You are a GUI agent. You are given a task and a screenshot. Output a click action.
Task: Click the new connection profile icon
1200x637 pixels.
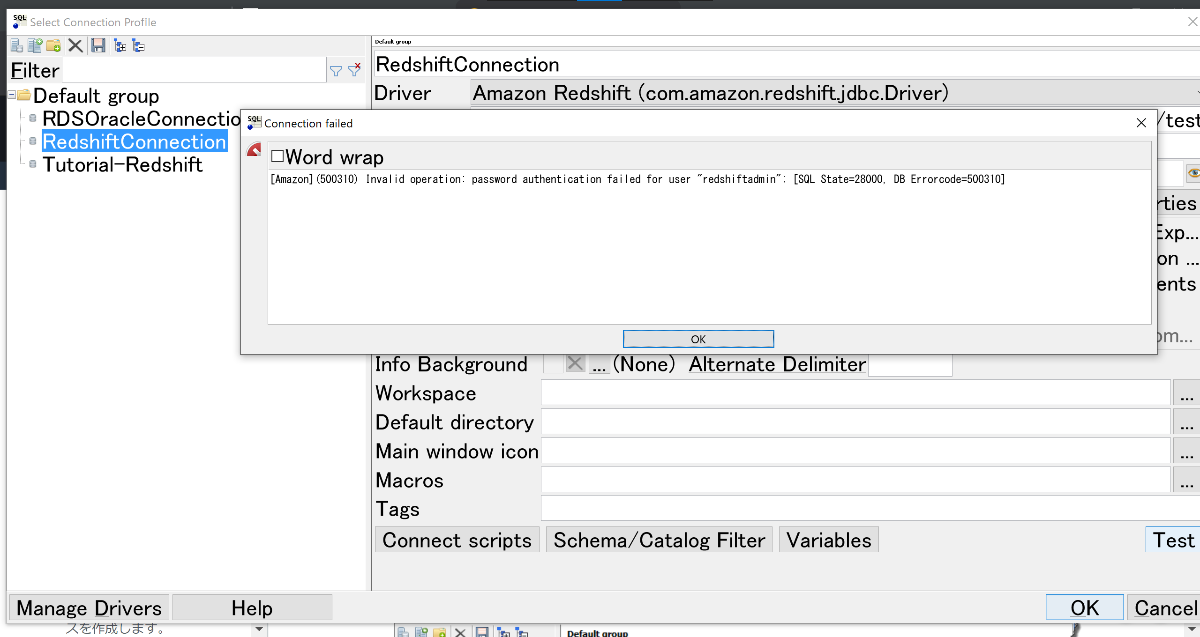pos(16,45)
